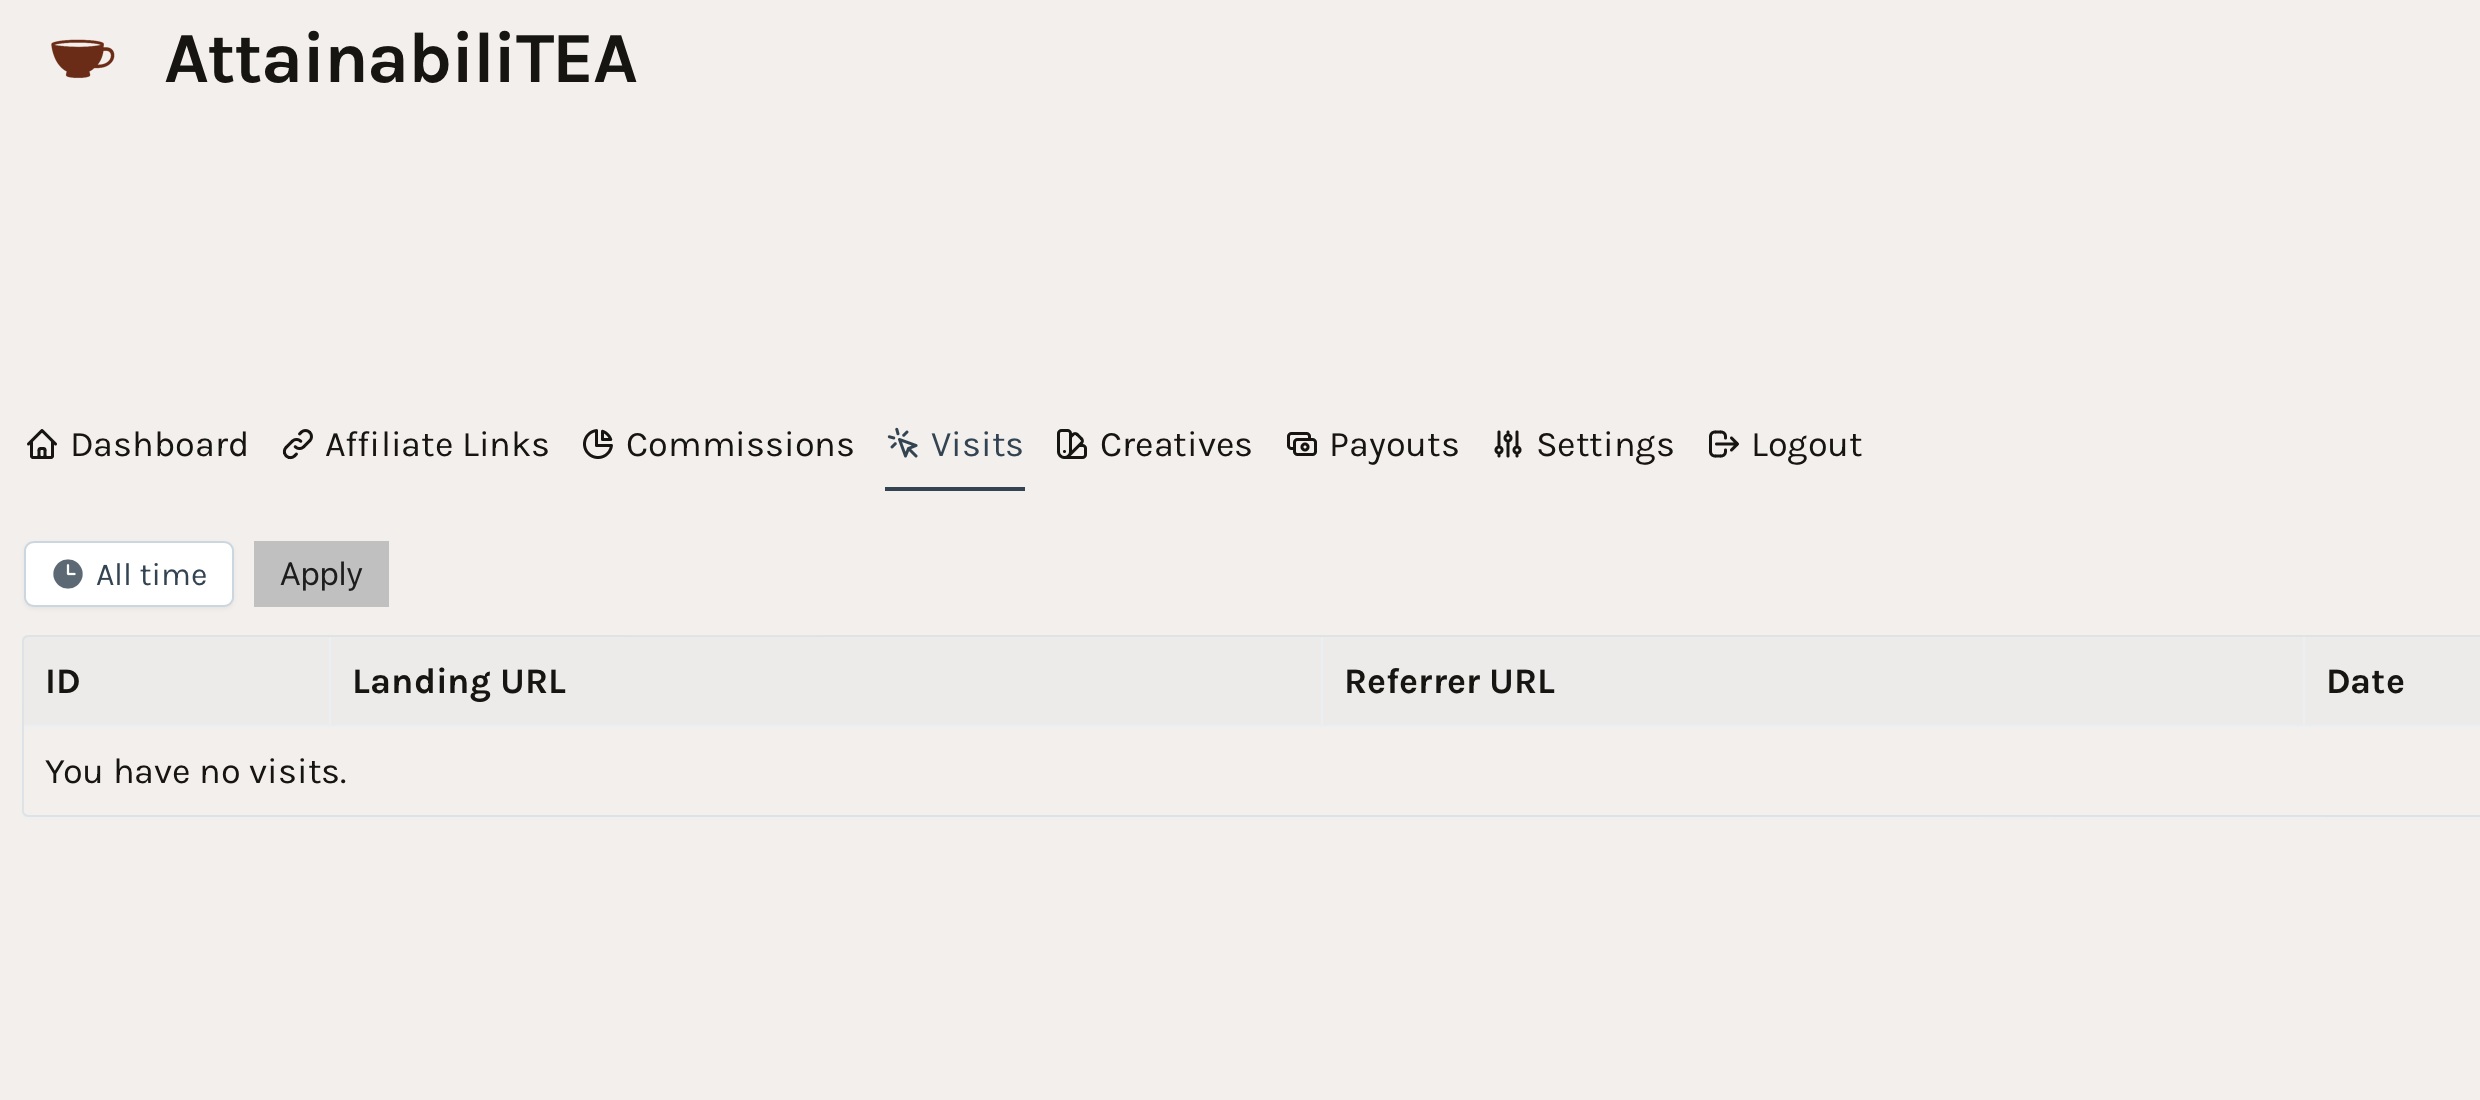Click the Payouts banknote icon
2480x1100 pixels.
1301,444
